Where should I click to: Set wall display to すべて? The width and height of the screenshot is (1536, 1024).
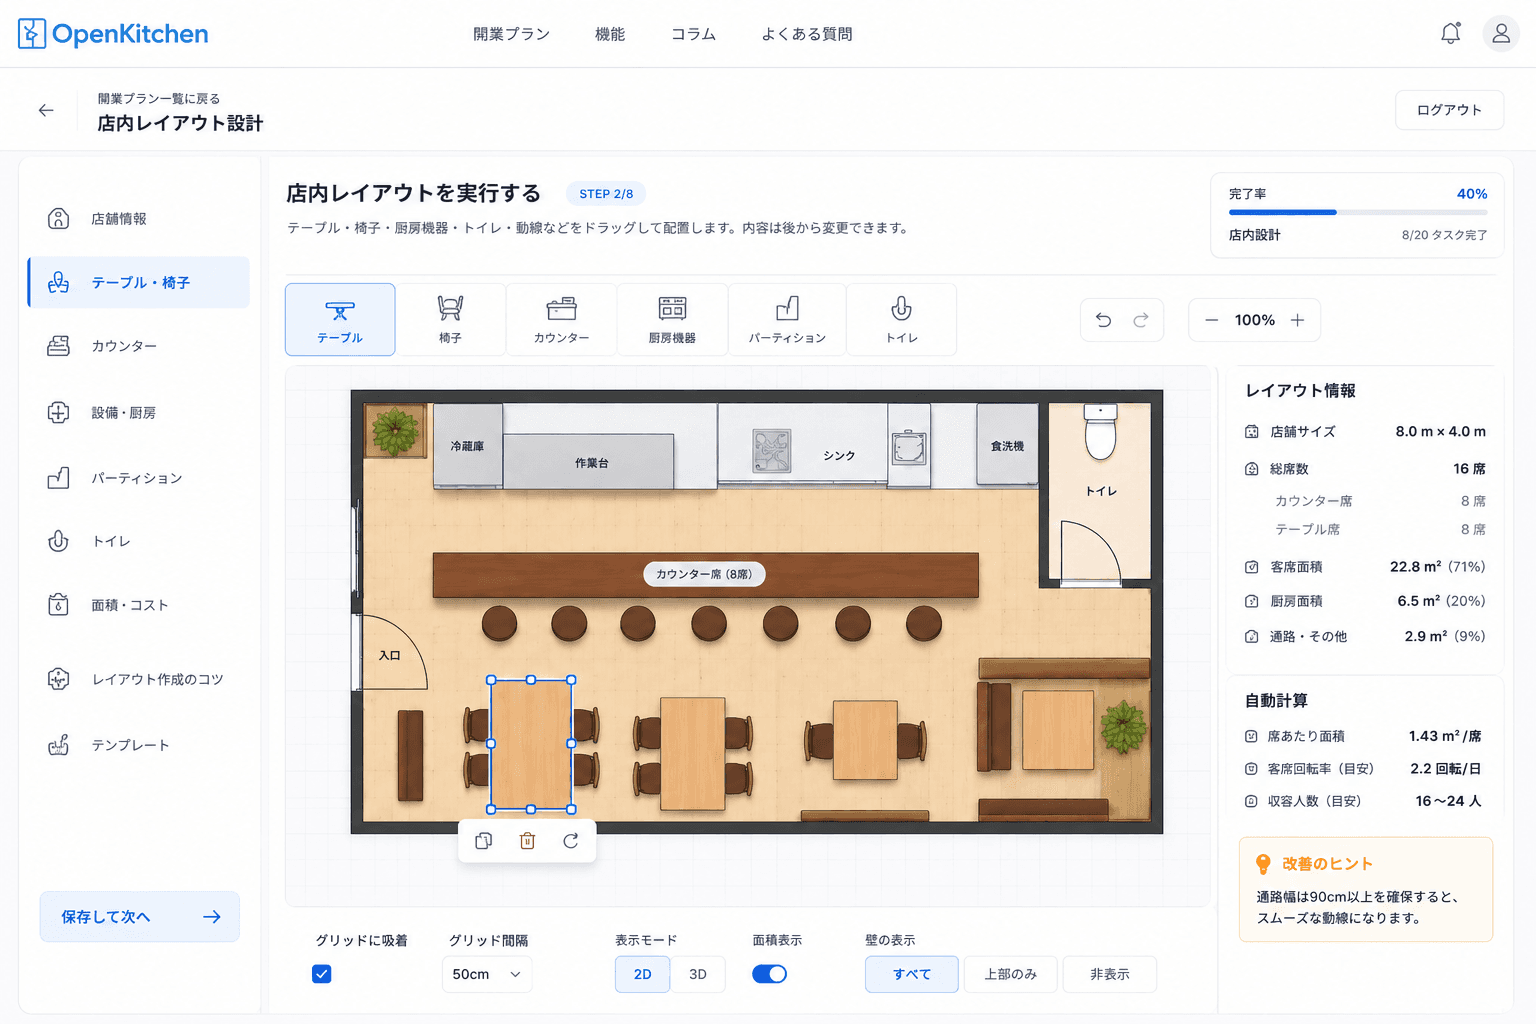pos(911,974)
